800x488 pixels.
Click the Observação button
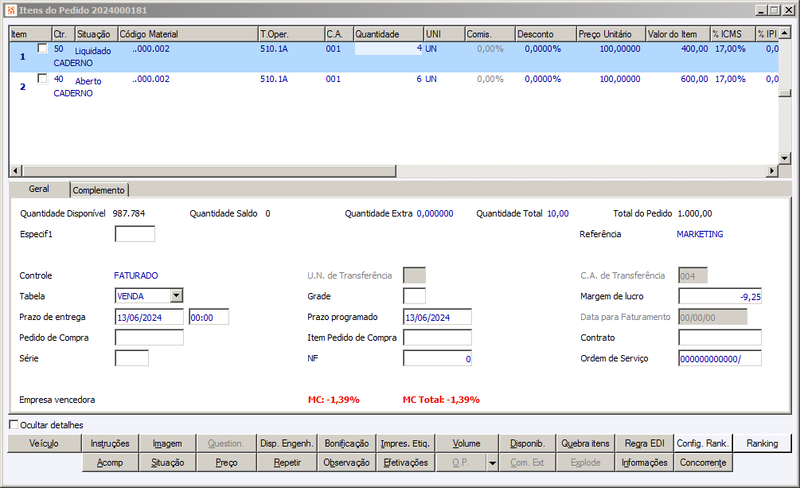346,462
